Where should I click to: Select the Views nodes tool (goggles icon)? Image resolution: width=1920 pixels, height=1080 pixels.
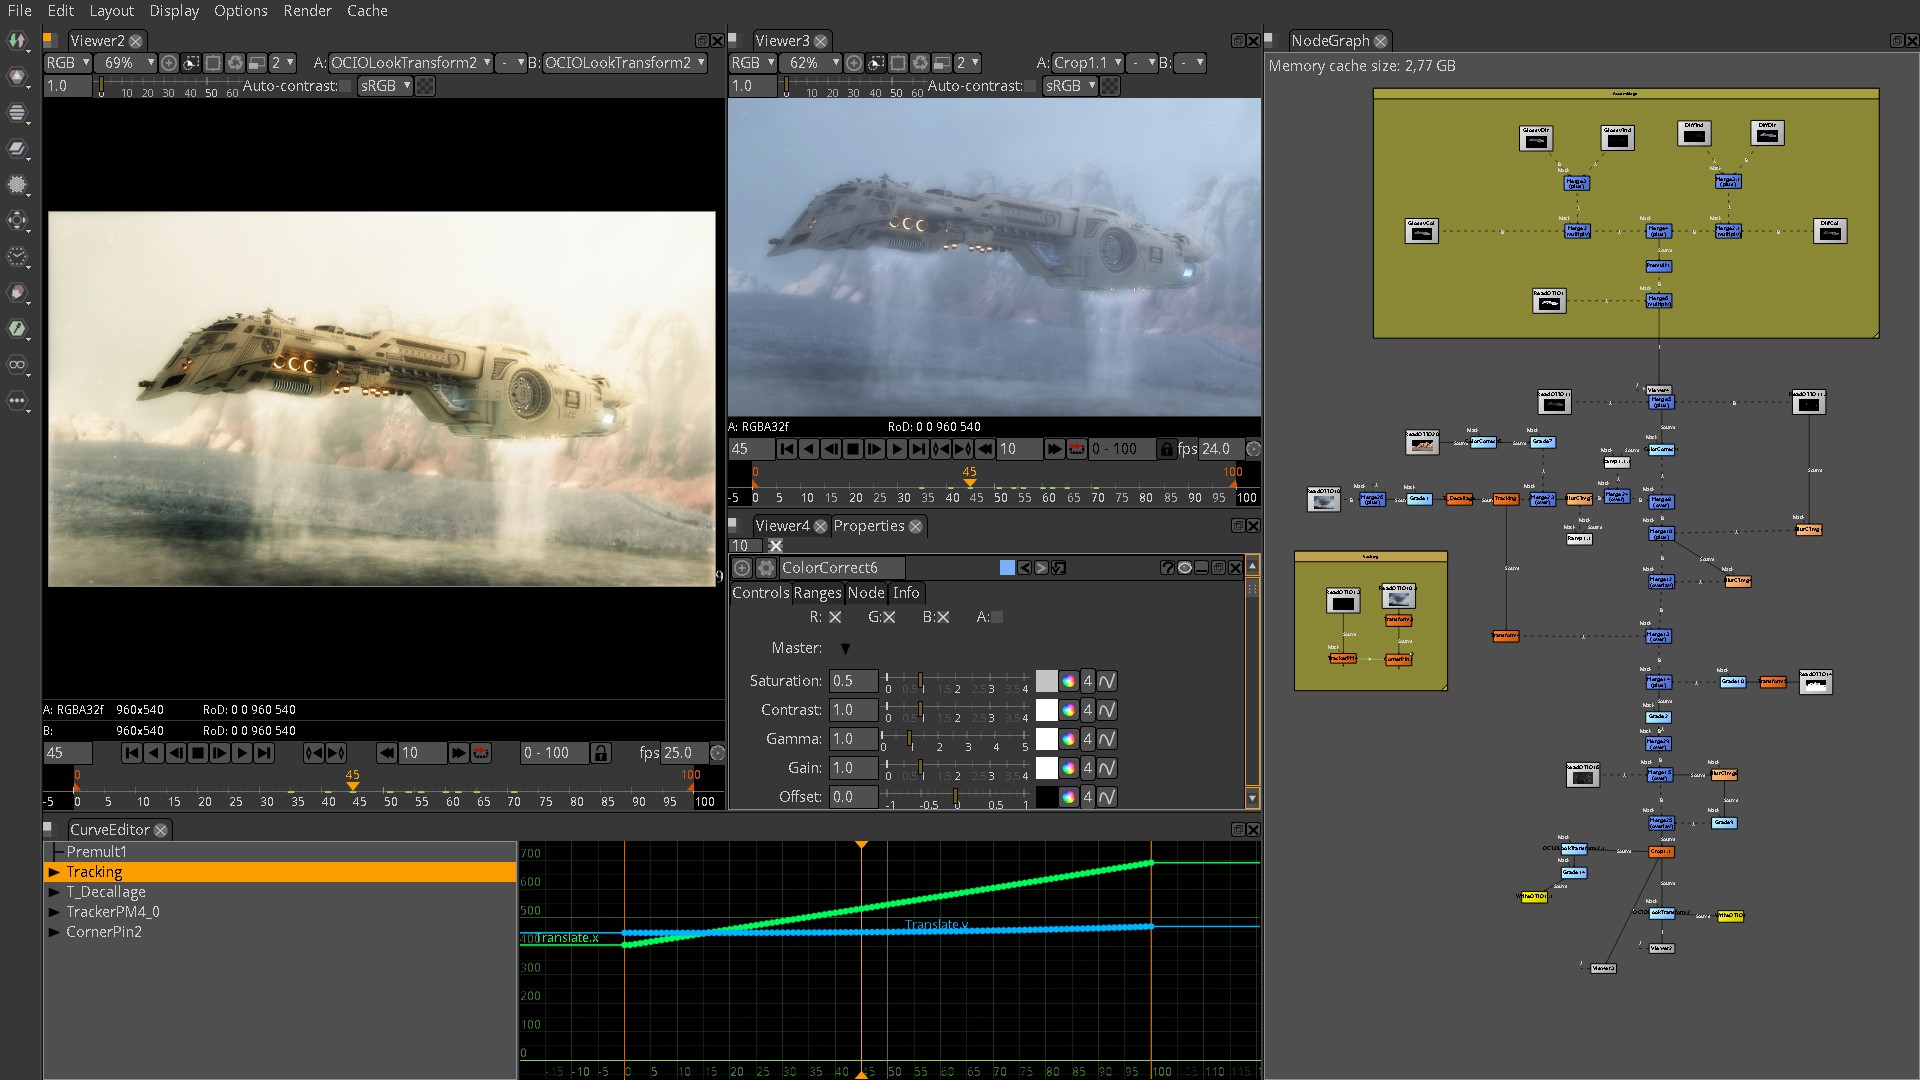[18, 365]
